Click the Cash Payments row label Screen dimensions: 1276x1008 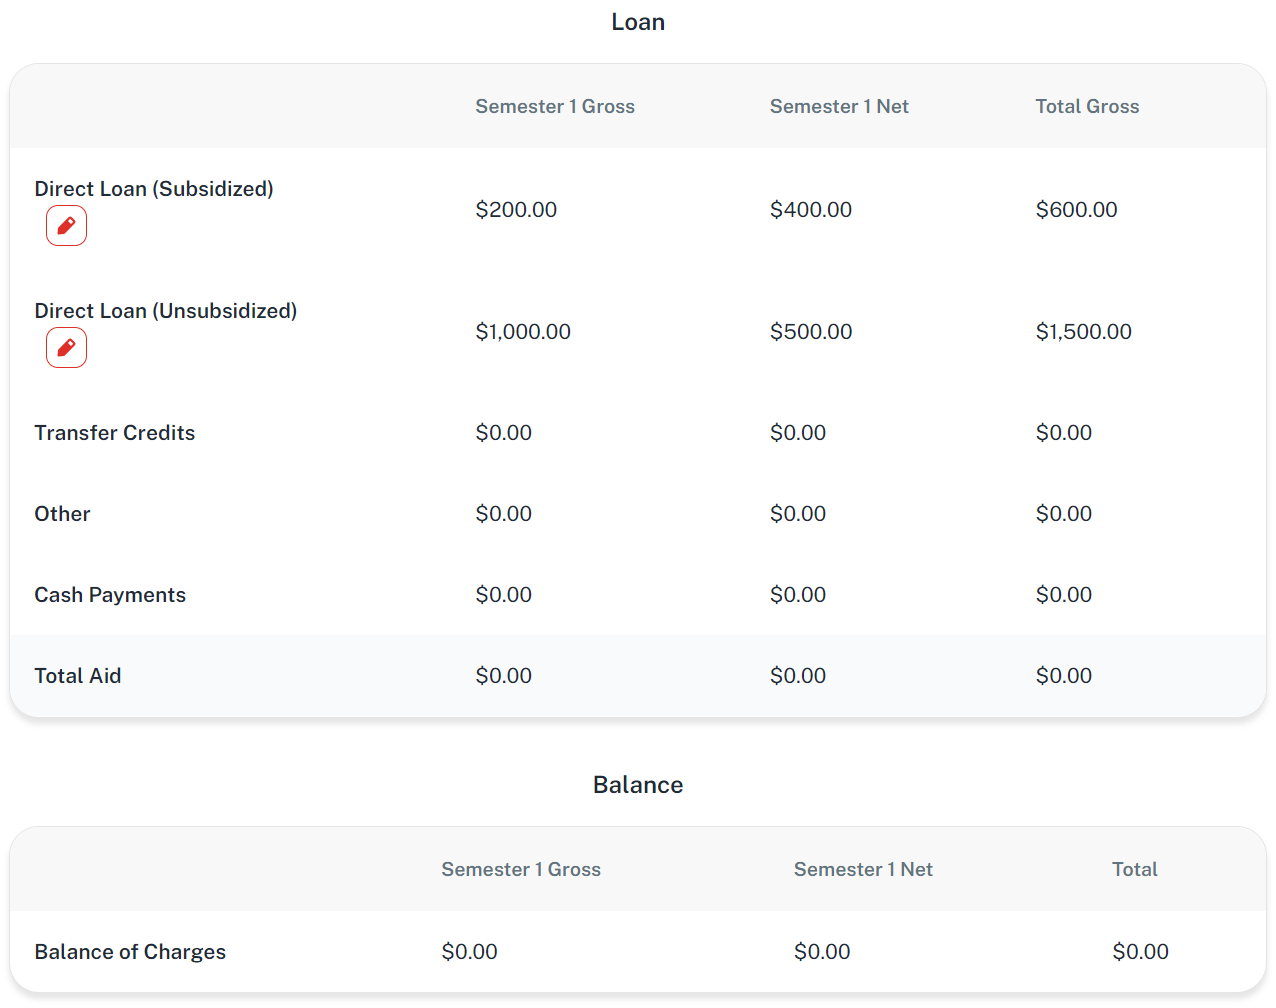coord(110,595)
